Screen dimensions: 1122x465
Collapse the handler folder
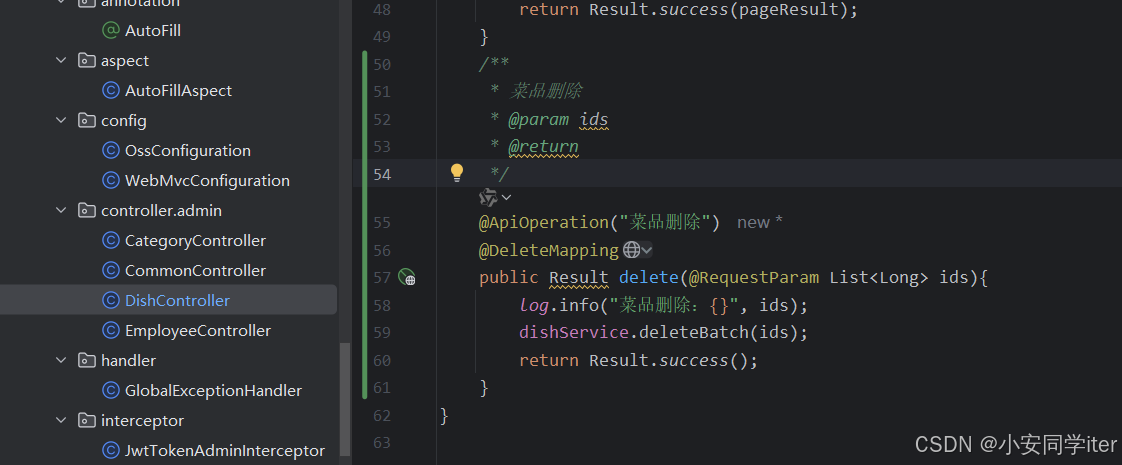tap(61, 361)
